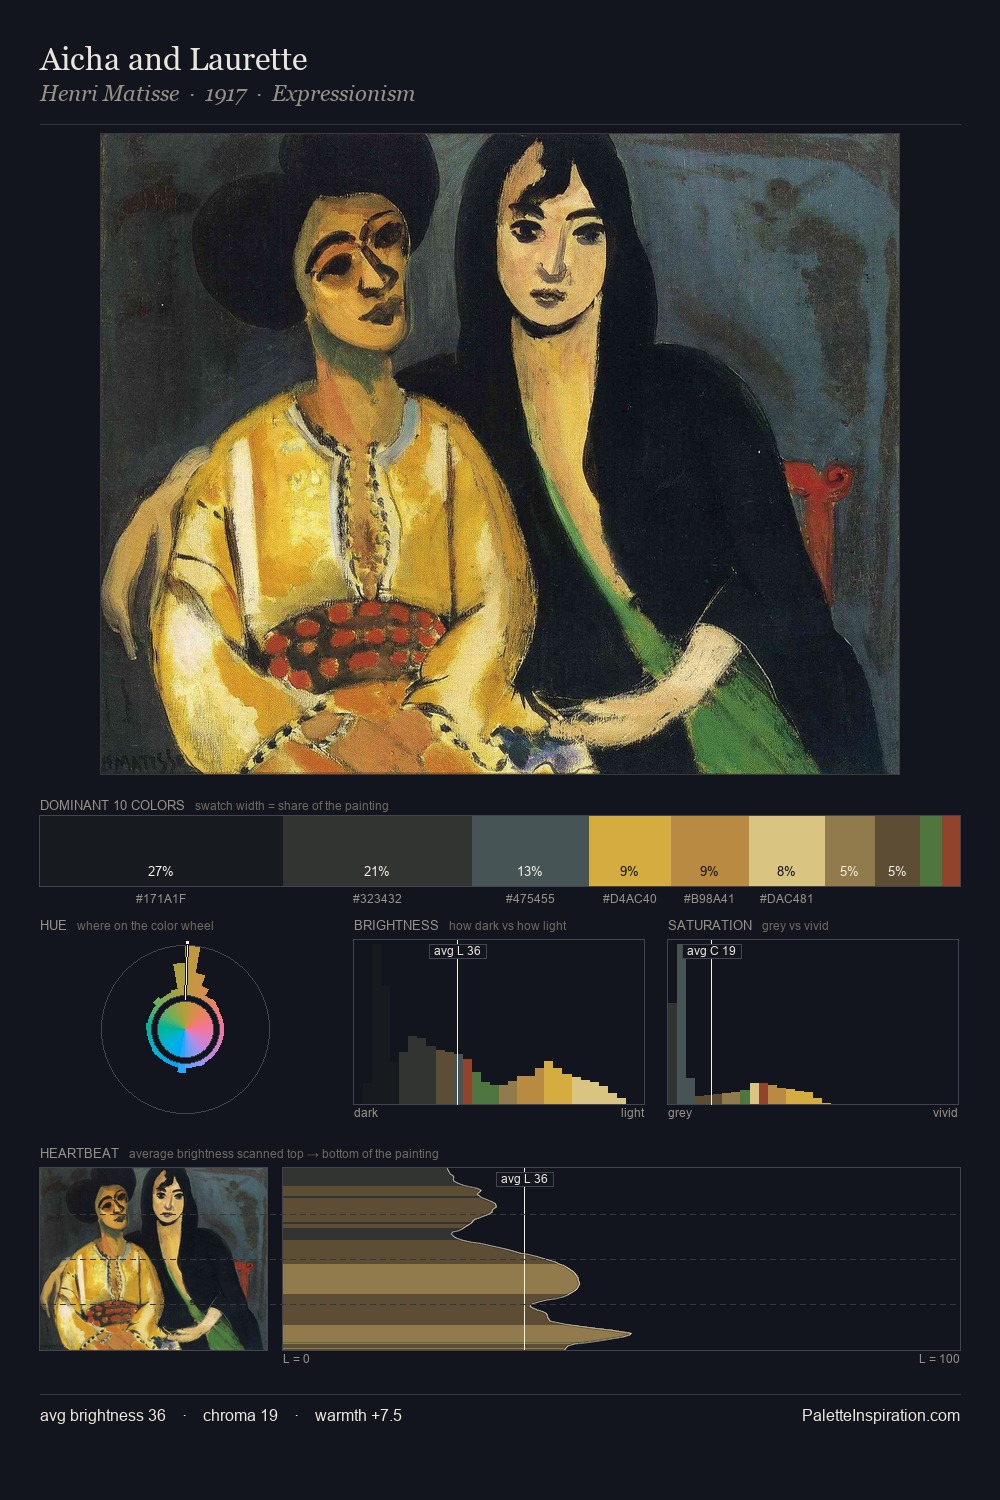Click the title 'Aicha and Laurette'

(x=174, y=59)
